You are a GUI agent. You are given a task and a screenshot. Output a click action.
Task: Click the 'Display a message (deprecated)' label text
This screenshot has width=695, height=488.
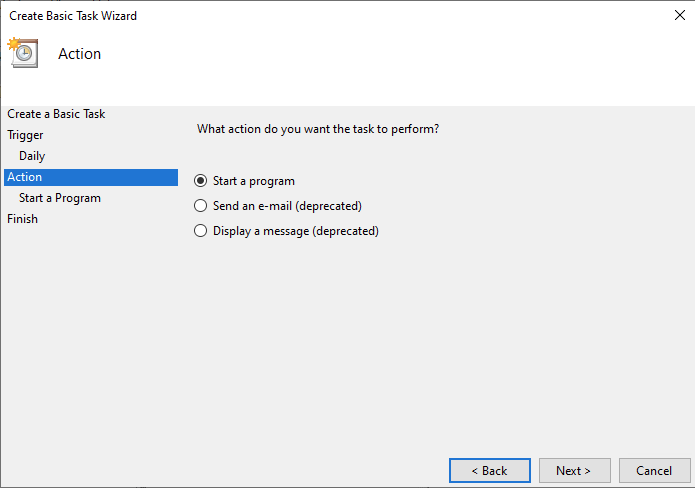pyautogui.click(x=296, y=231)
